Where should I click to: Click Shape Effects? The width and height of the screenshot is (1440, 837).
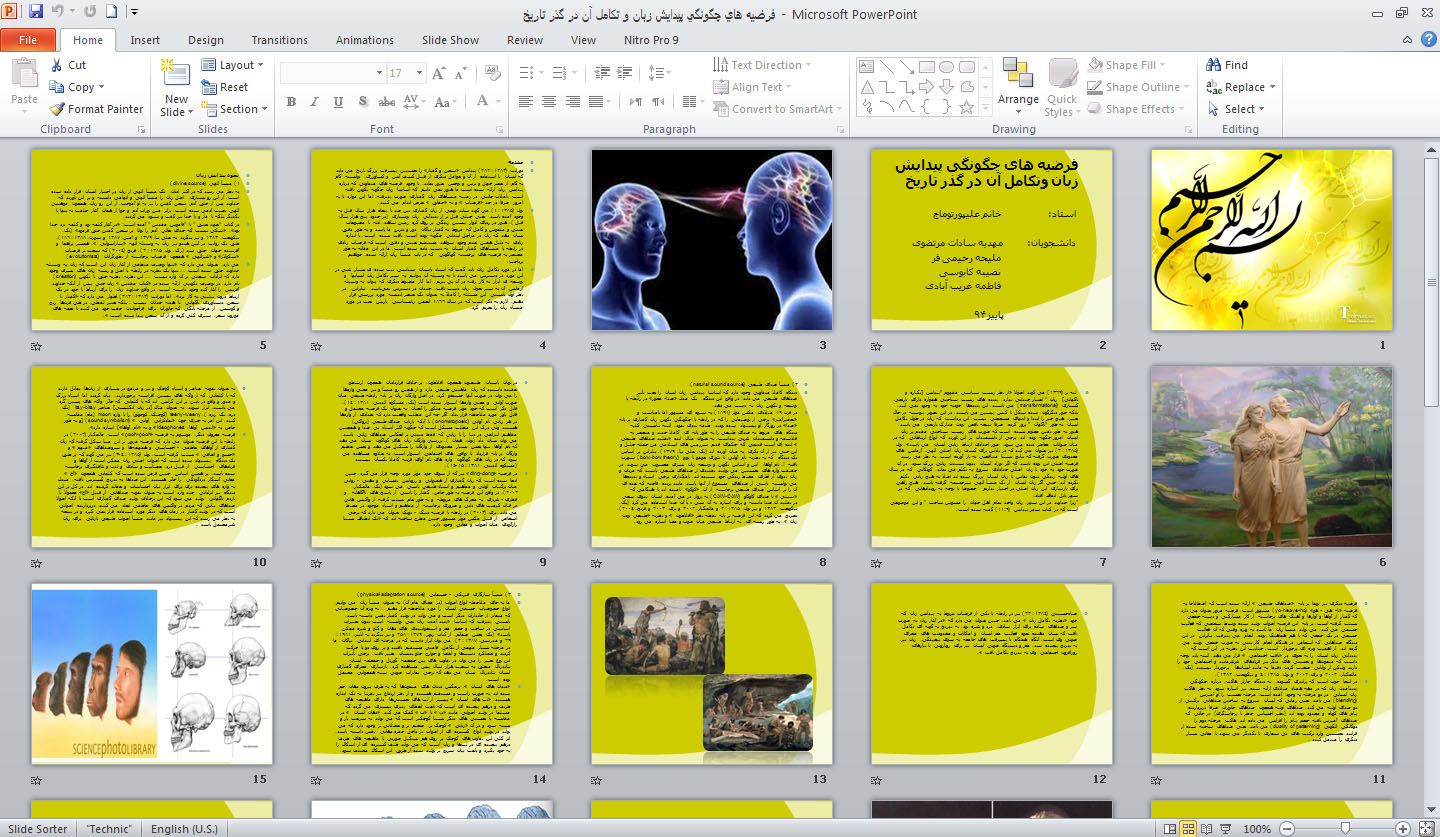(1136, 109)
